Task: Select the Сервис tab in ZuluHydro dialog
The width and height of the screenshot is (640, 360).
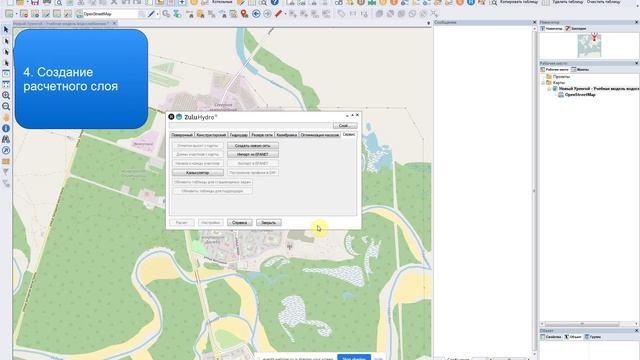Action: pyautogui.click(x=349, y=134)
